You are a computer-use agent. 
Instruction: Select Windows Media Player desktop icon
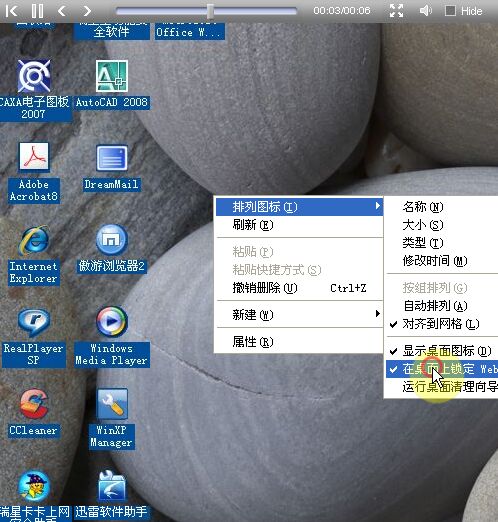[112, 322]
